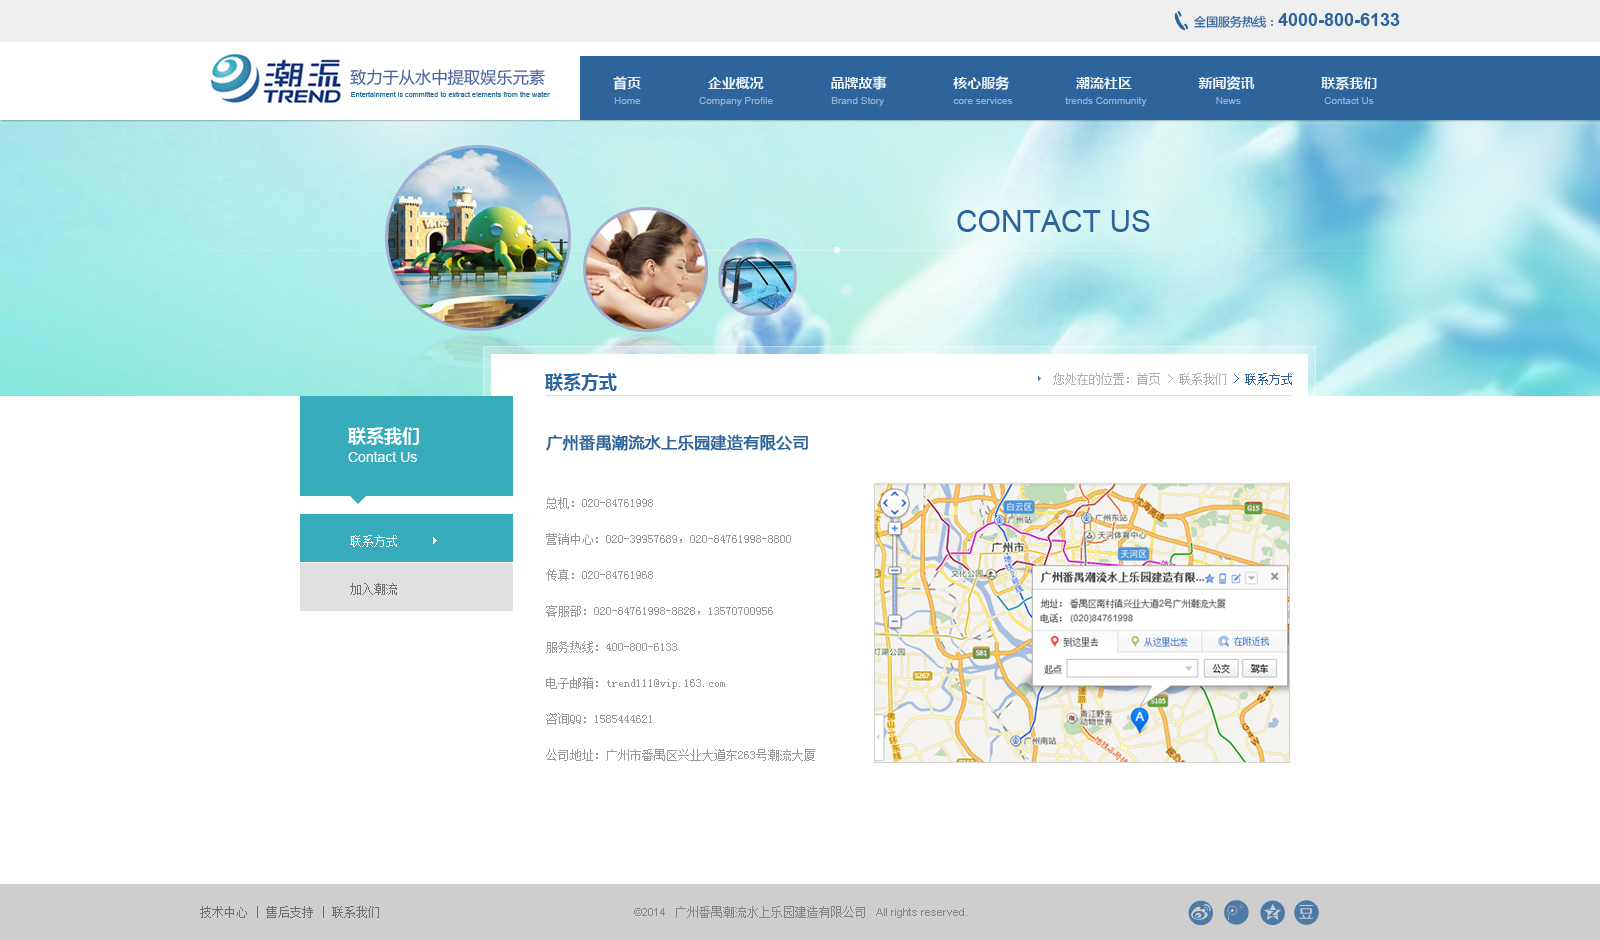Switch to 从这里出发 tab
The width and height of the screenshot is (1600, 940).
(1159, 642)
